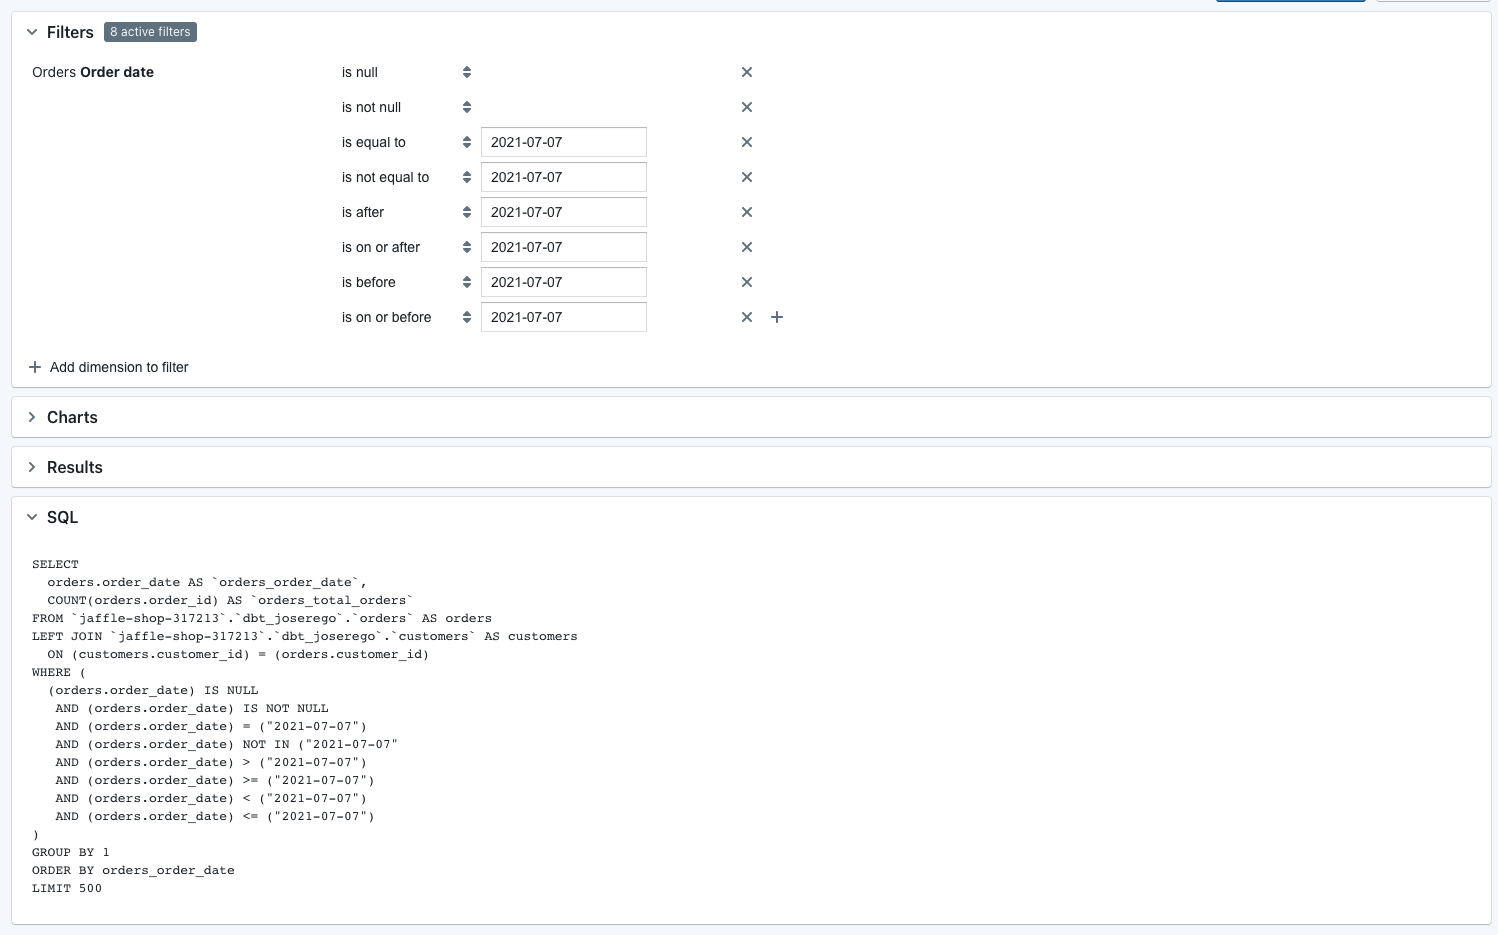Select the date field next to "is equal to"
The height and width of the screenshot is (935, 1498).
click(563, 142)
